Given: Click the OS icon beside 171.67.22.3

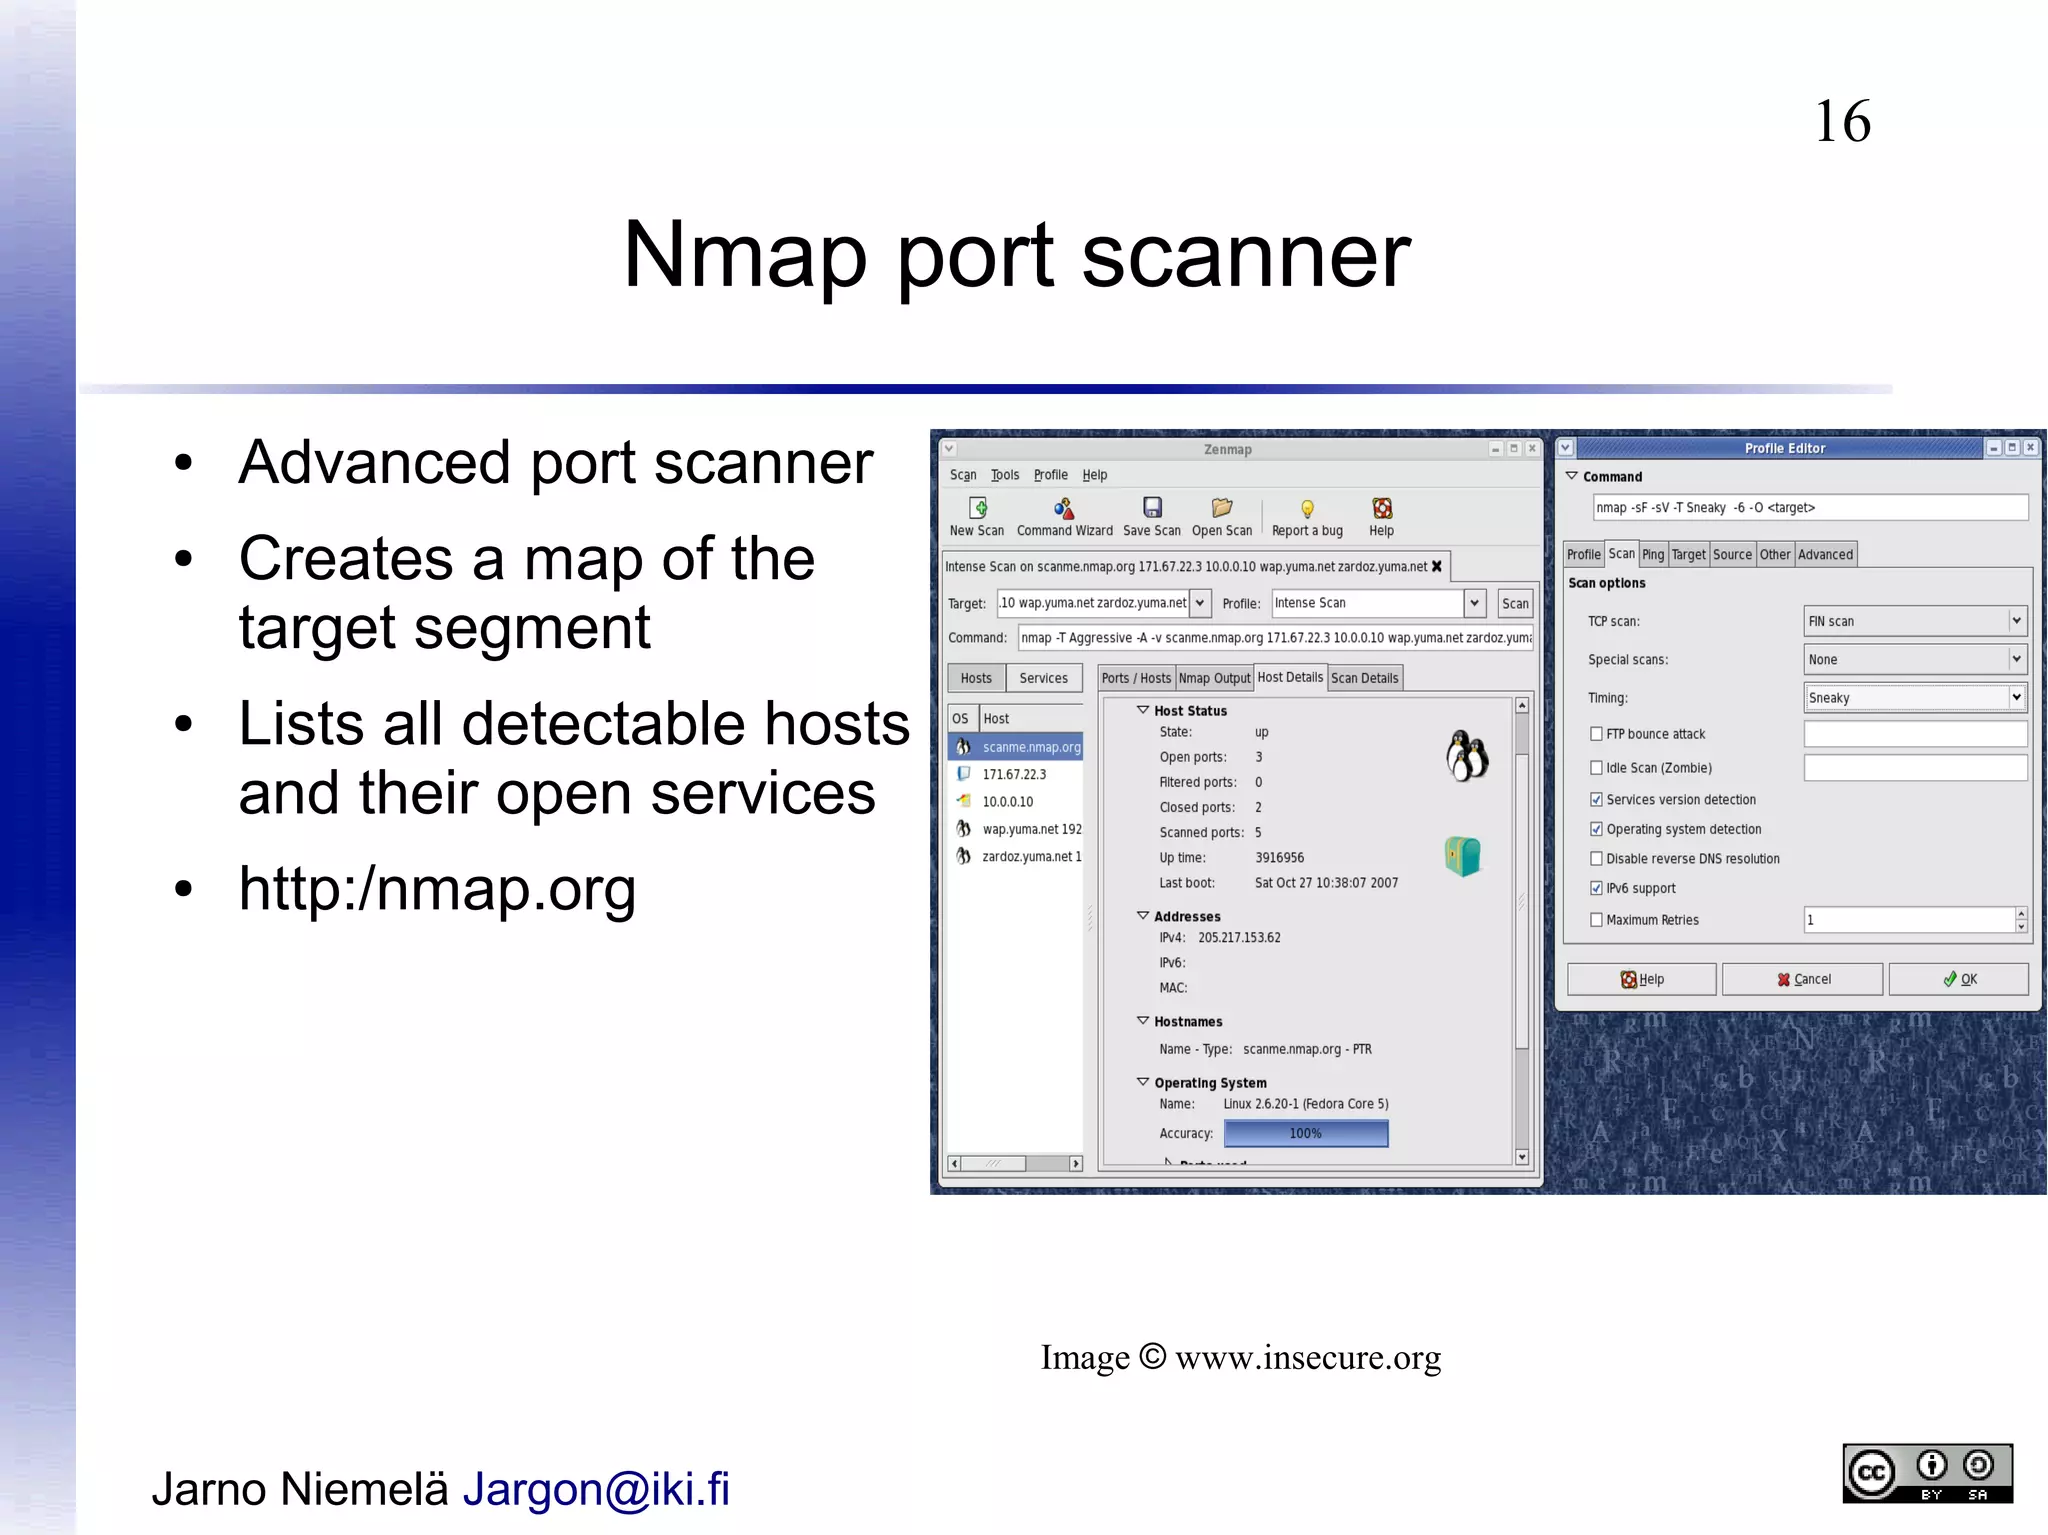Looking at the screenshot, I should coord(963,774).
